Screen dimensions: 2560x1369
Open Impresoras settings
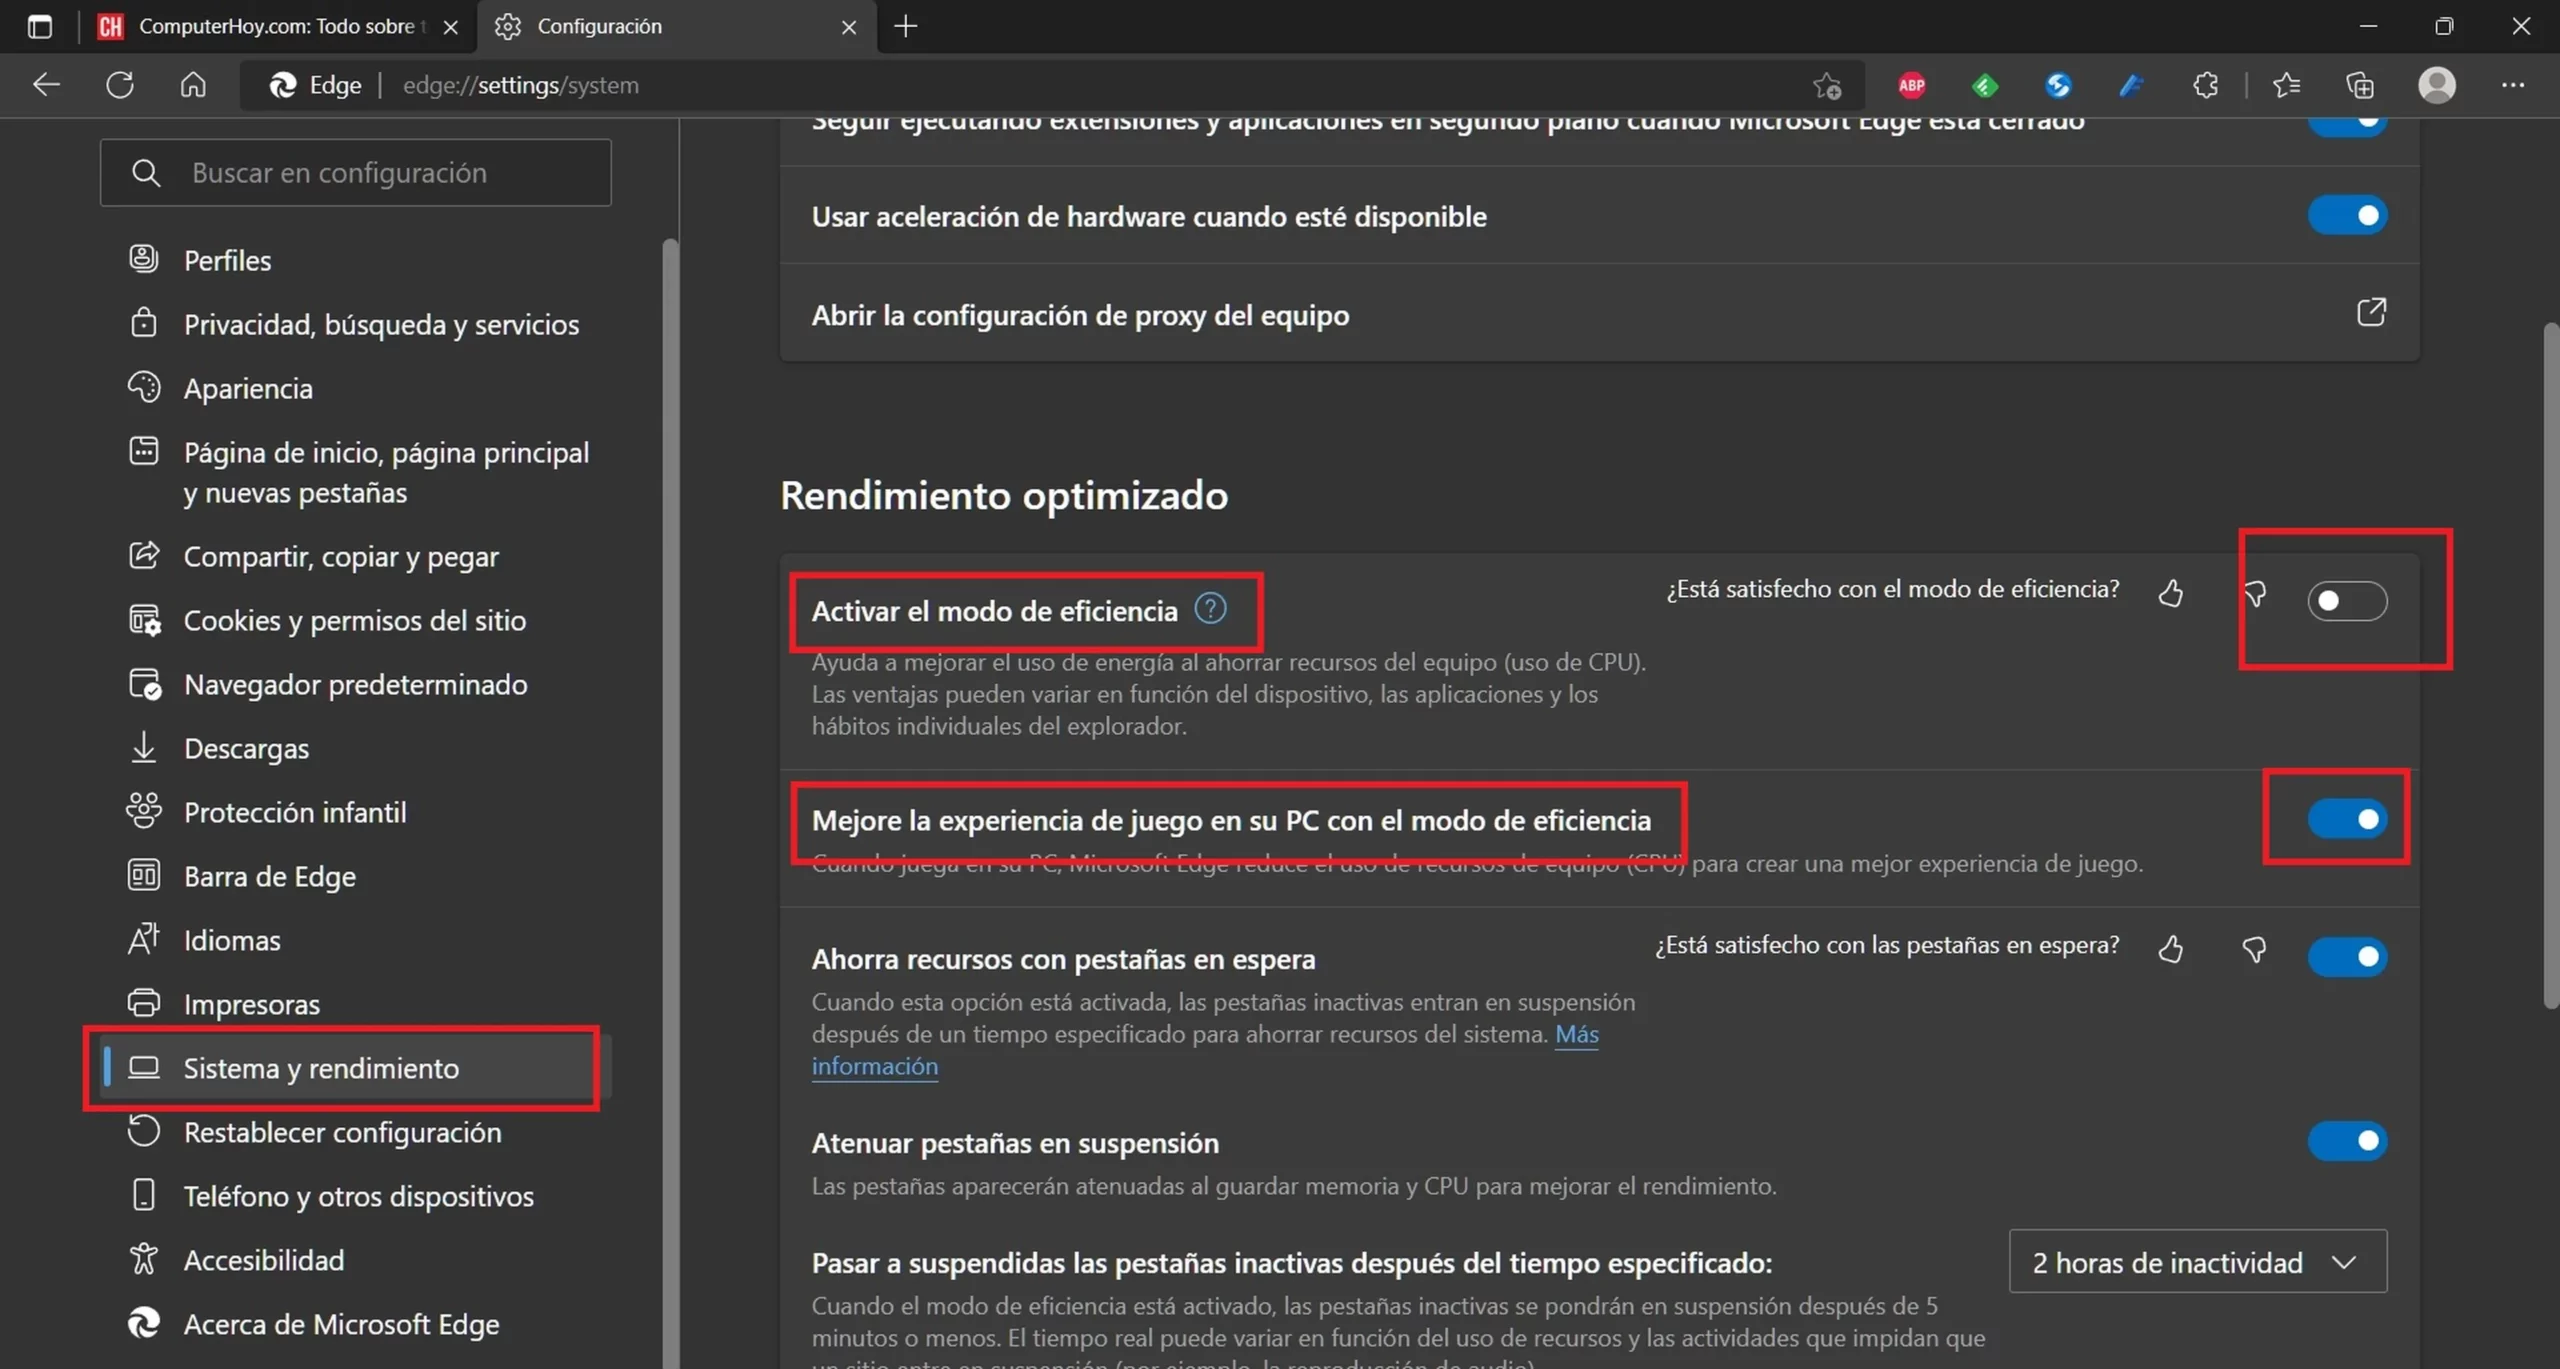pos(355,1004)
